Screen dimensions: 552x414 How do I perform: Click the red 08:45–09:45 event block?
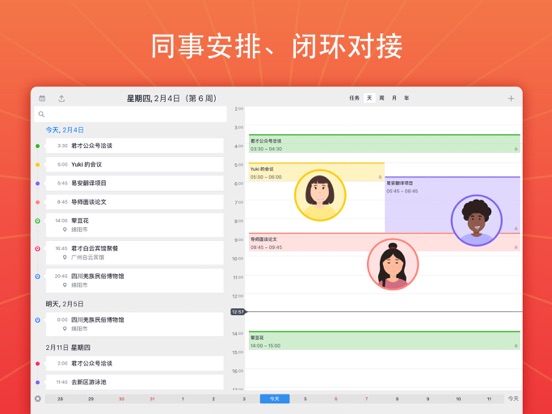tap(384, 242)
